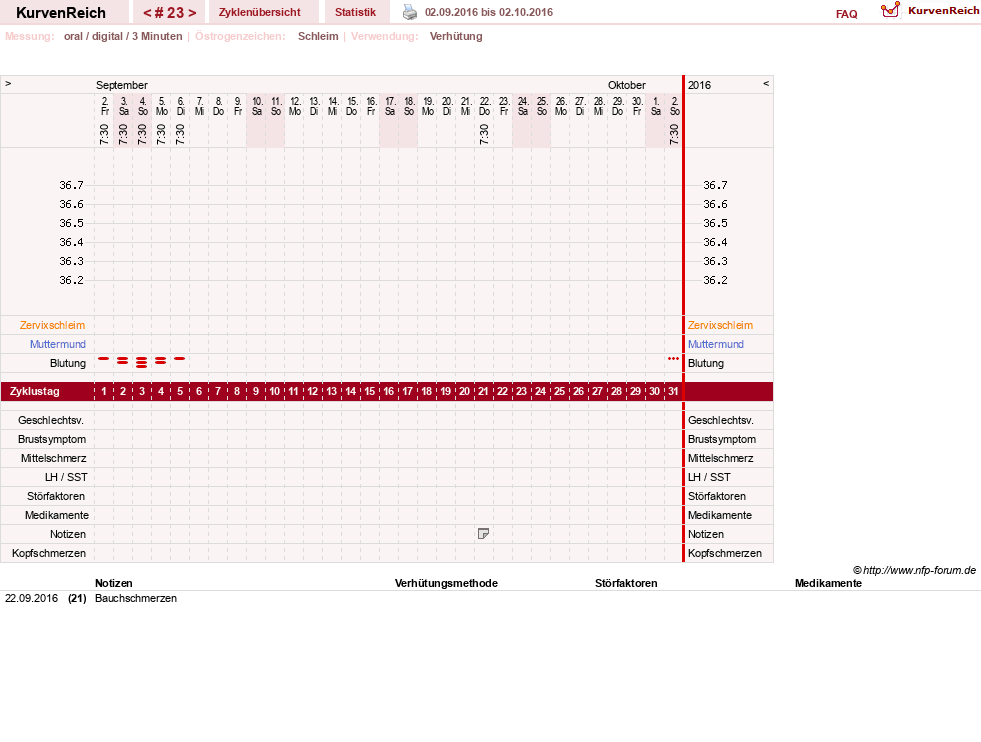Click the left Störfaktoren row label
The image size is (981, 742).
coord(56,496)
